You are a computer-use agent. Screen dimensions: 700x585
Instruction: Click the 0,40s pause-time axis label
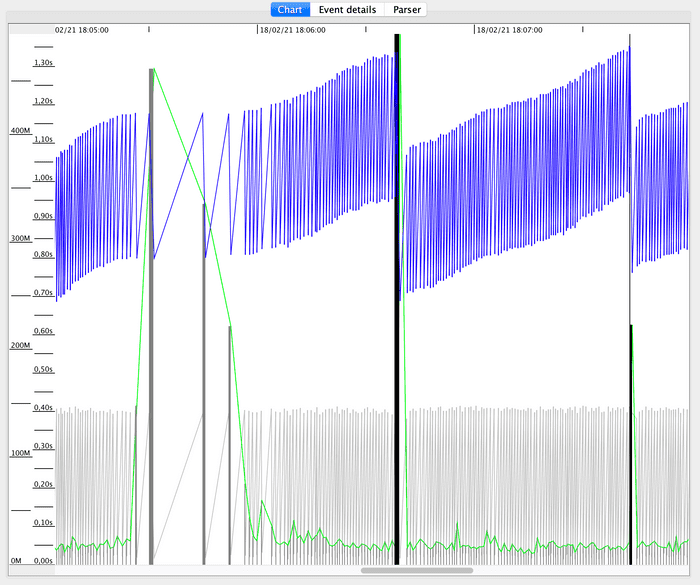coord(43,408)
